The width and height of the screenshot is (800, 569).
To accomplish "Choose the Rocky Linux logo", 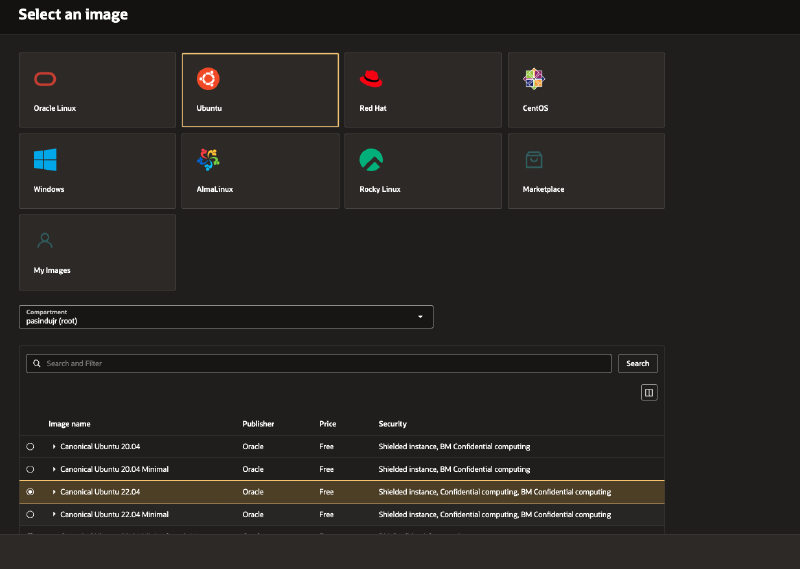I will coord(371,160).
